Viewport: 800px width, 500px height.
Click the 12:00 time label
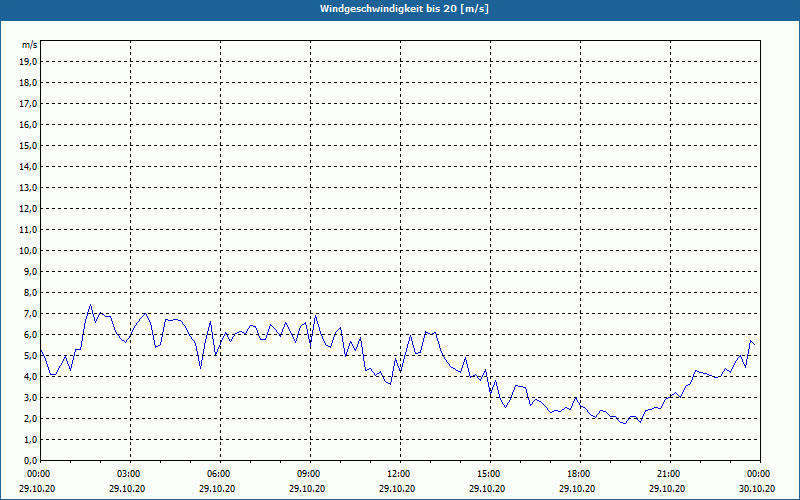tap(400, 474)
